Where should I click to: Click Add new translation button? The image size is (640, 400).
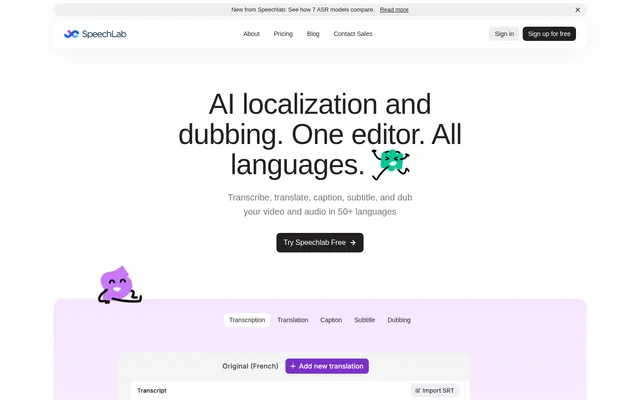click(327, 366)
